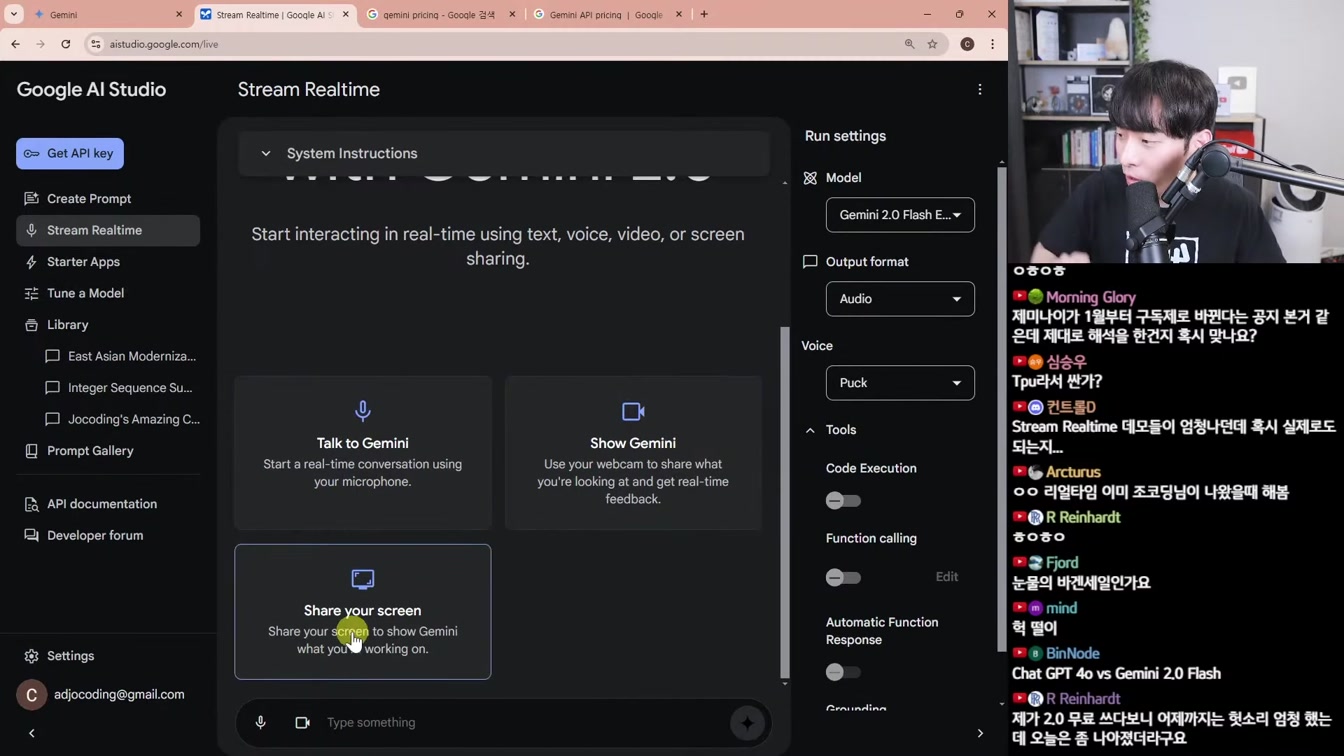Click microphone icon in prompt bar
This screenshot has height=756, width=1344.
pyautogui.click(x=261, y=723)
